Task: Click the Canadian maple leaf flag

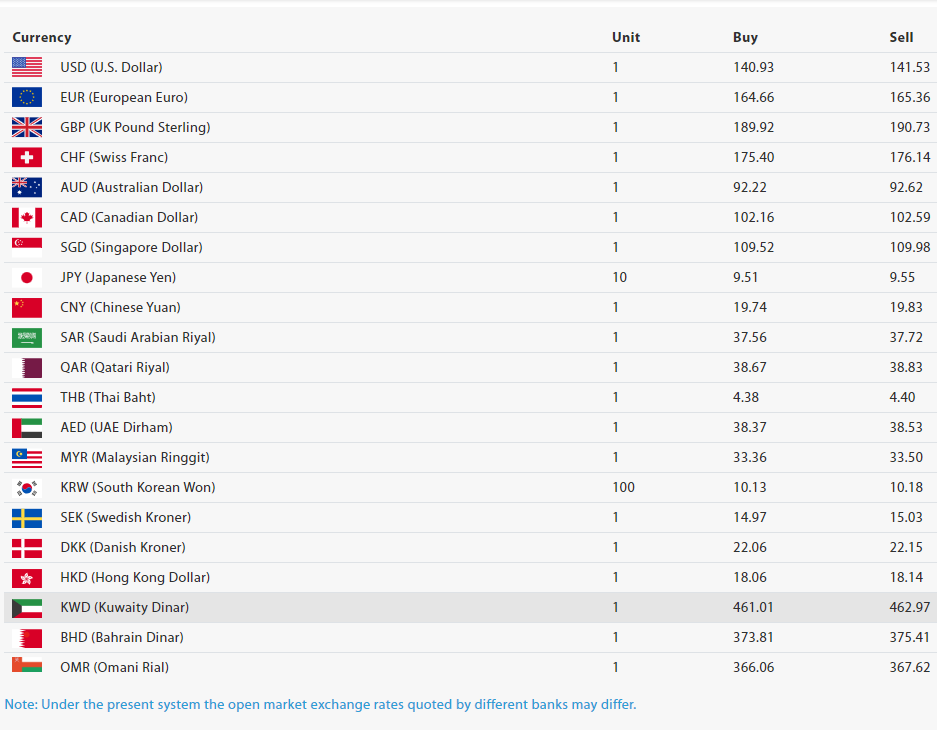Action: tap(27, 217)
